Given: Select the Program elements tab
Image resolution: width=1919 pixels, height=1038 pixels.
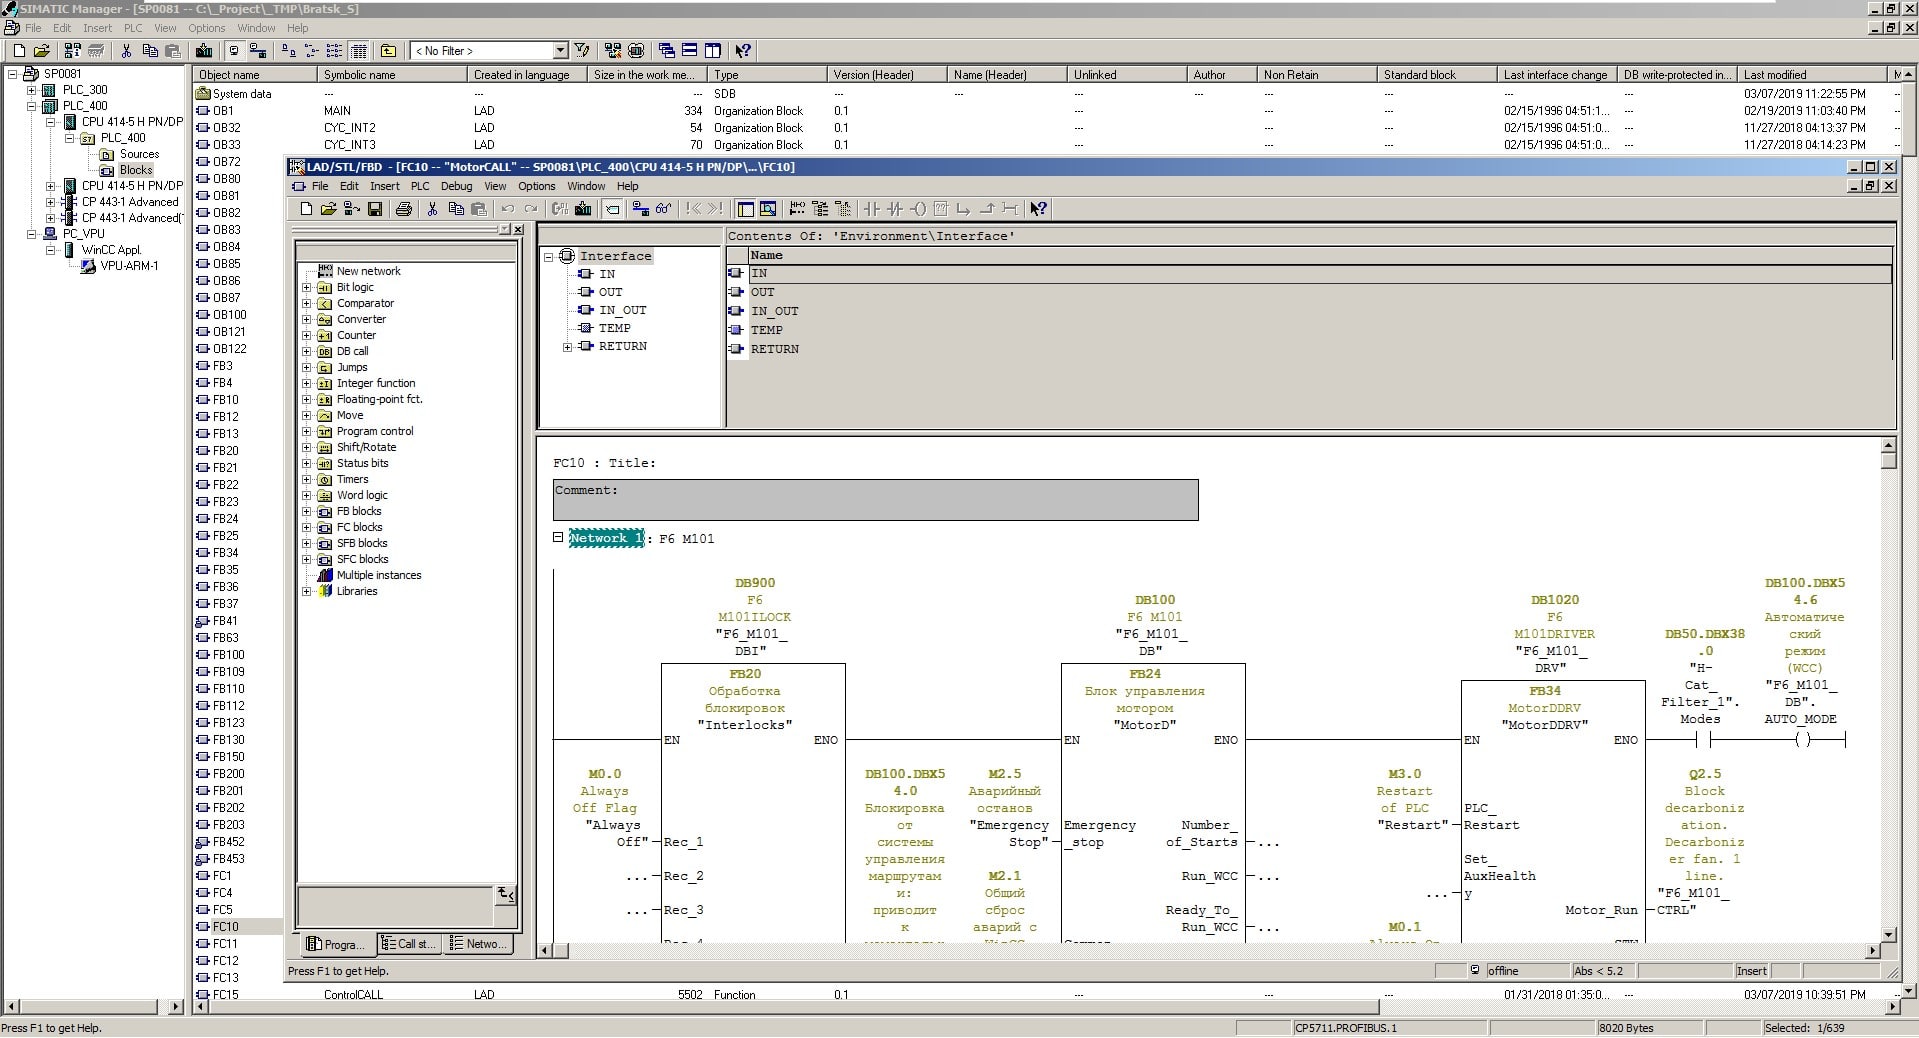Looking at the screenshot, I should pos(337,944).
